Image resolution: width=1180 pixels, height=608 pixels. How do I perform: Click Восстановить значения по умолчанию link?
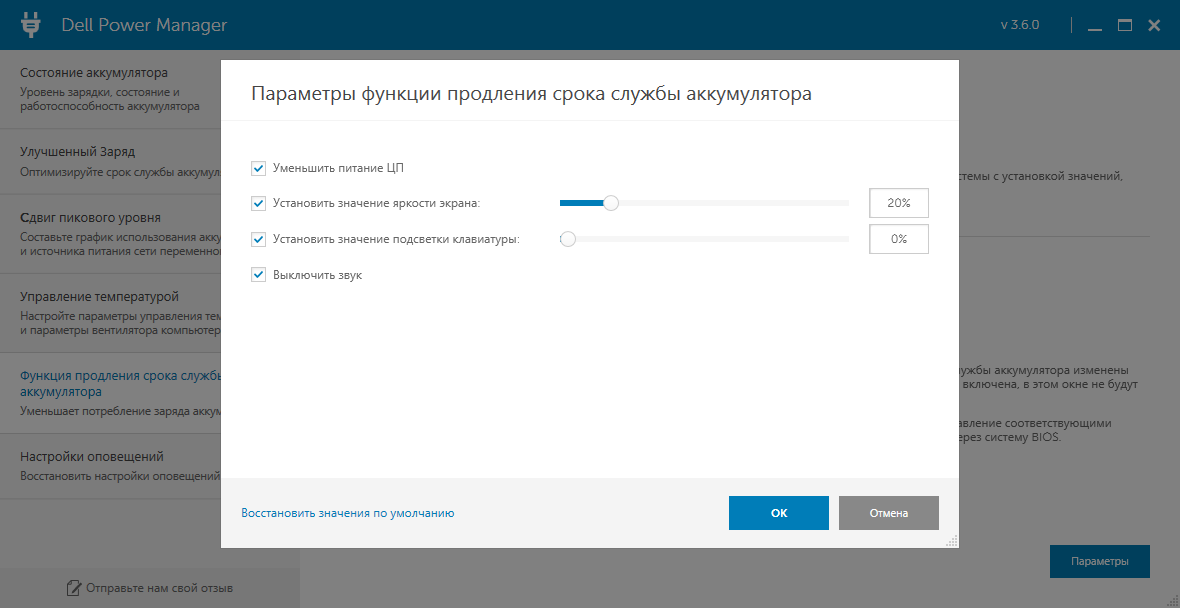(x=348, y=513)
